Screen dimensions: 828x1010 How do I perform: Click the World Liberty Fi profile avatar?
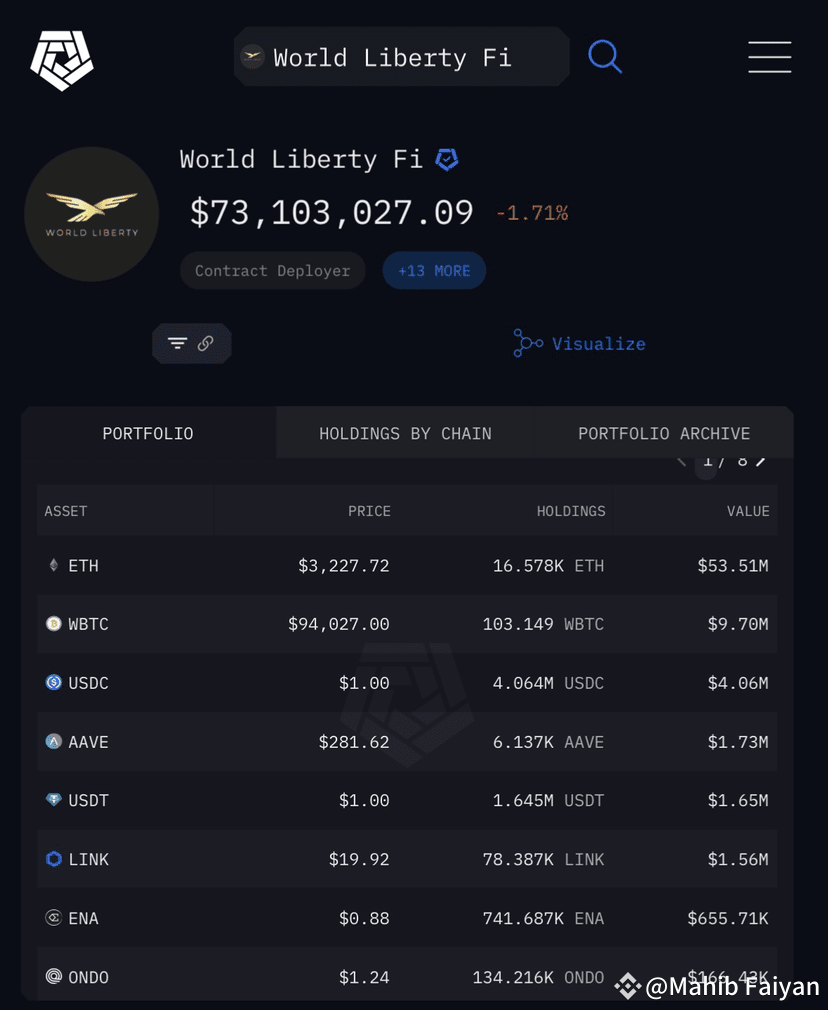click(91, 214)
